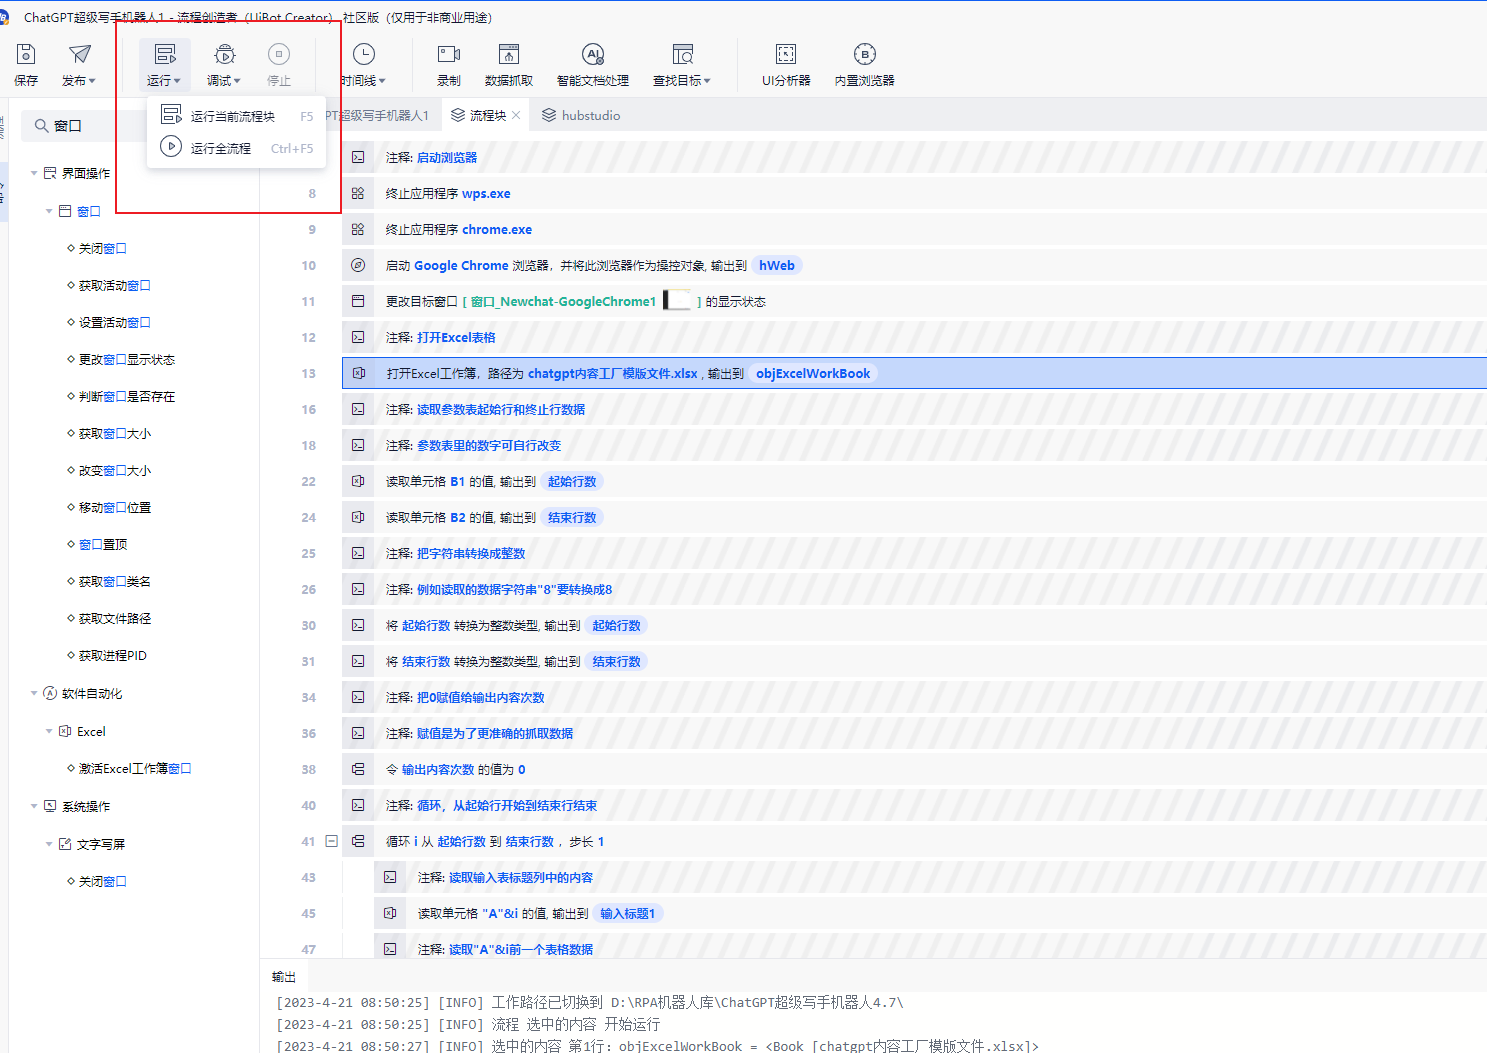Open the 查找目标 find target dropdown
The width and height of the screenshot is (1487, 1053).
pyautogui.click(x=682, y=65)
